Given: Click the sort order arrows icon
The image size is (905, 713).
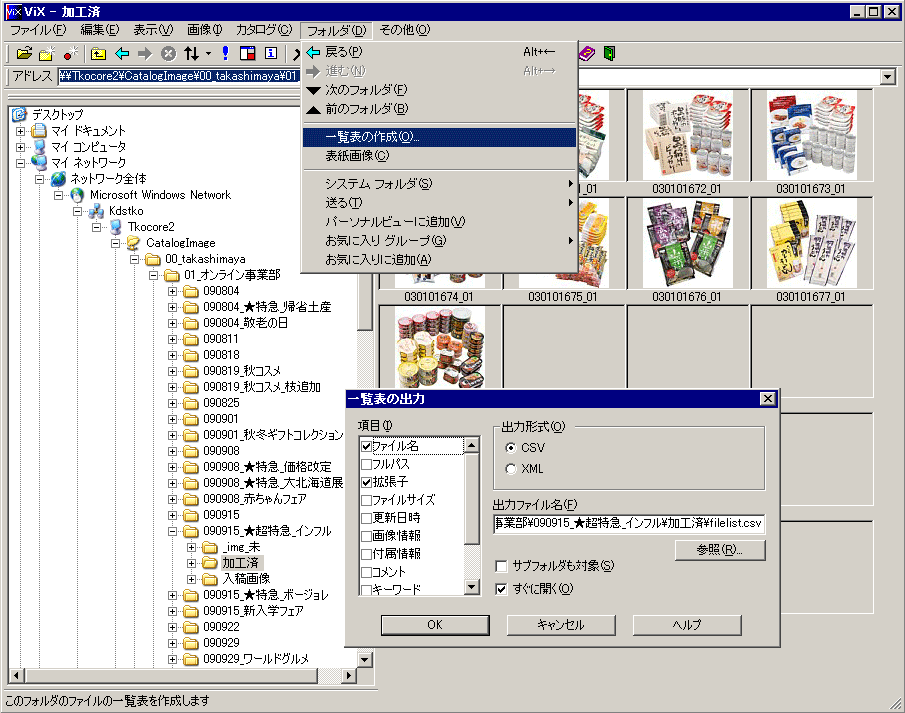Looking at the screenshot, I should click(191, 53).
